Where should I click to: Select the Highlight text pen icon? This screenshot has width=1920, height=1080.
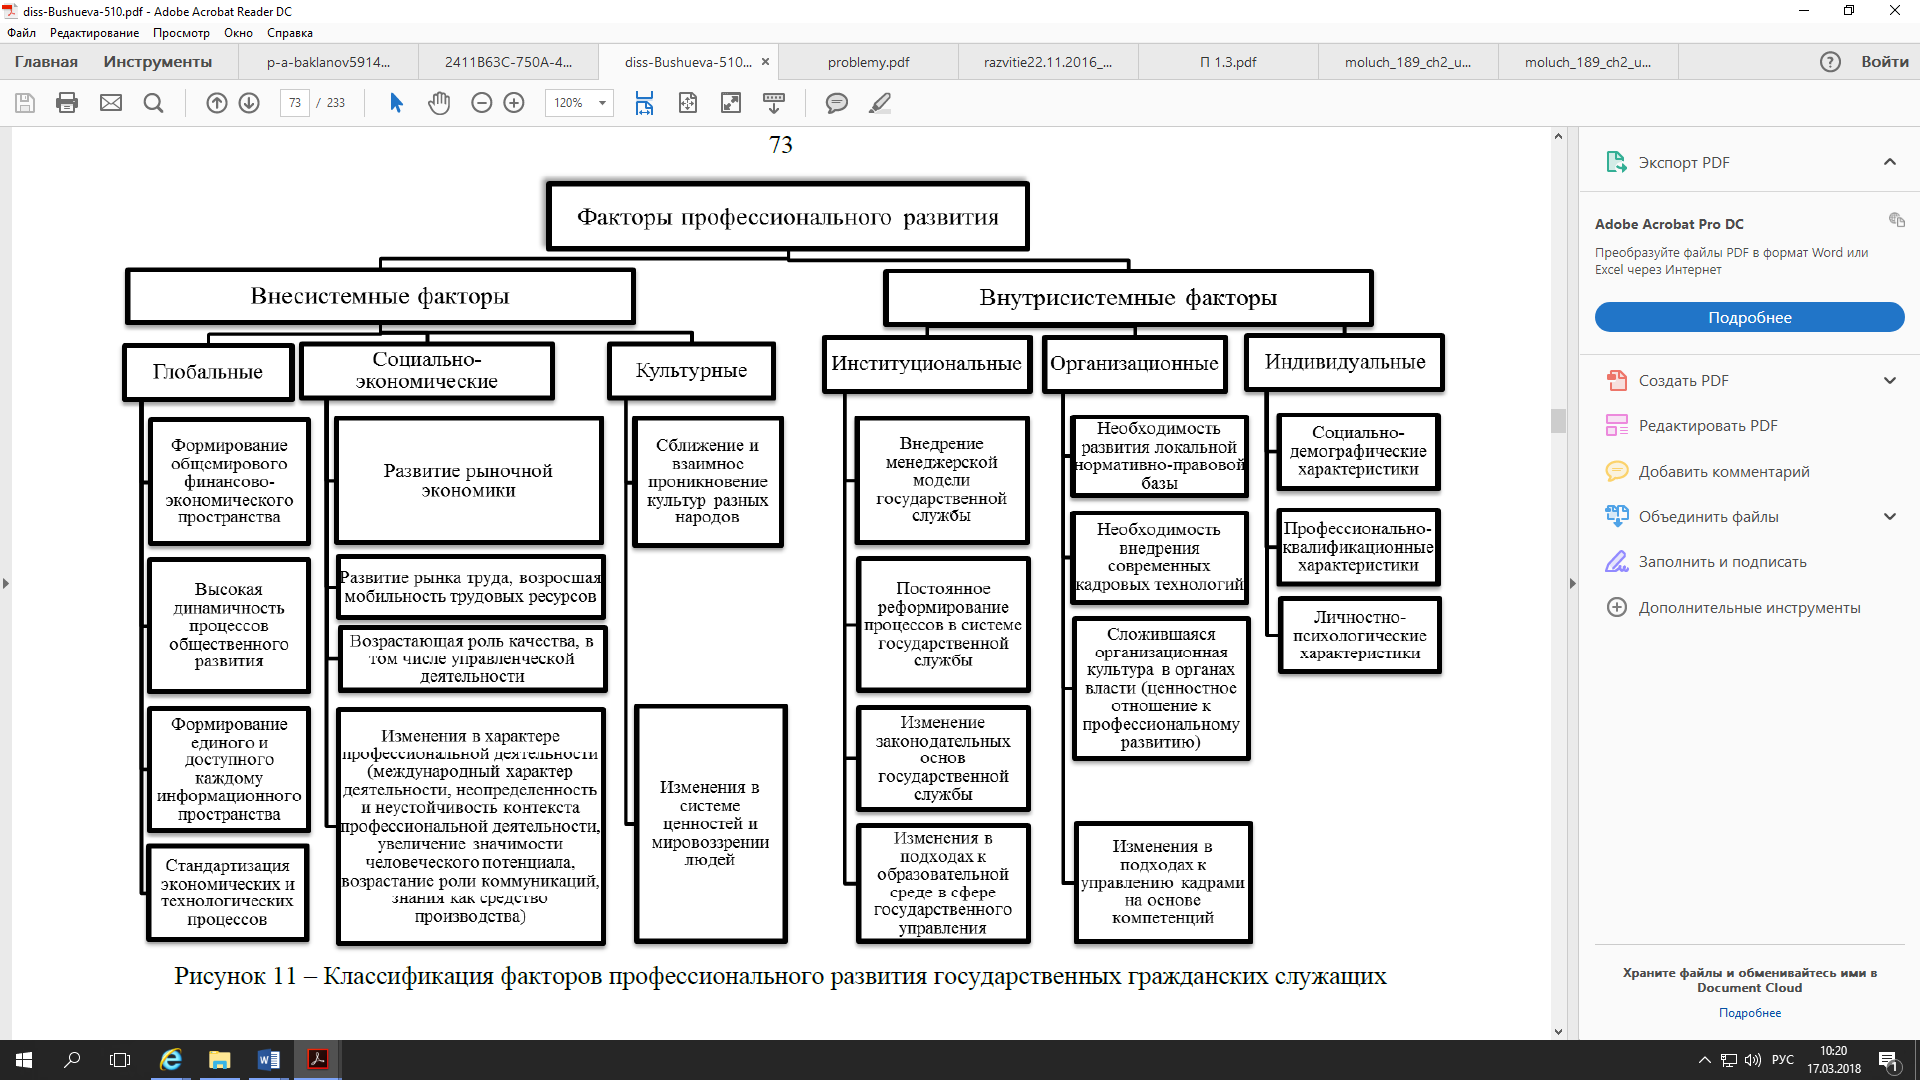880,103
